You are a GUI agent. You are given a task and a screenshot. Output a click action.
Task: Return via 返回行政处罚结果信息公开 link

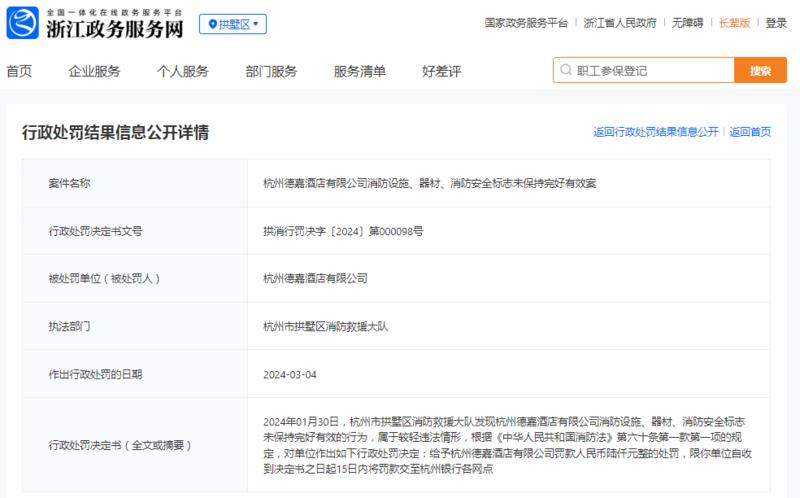point(656,132)
